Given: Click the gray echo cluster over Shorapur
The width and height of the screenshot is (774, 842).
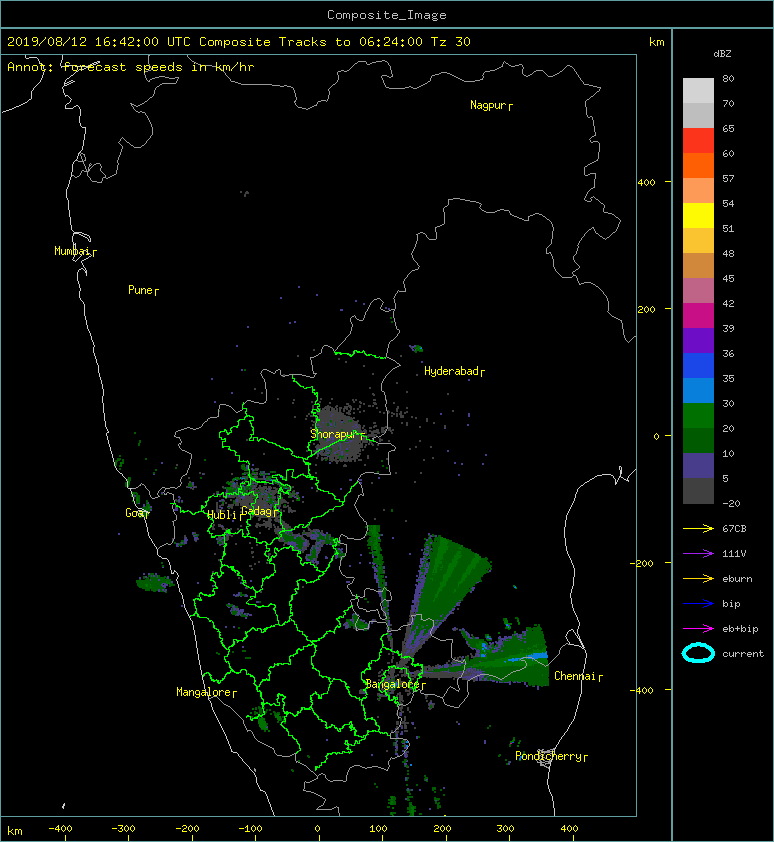Looking at the screenshot, I should 339,435.
